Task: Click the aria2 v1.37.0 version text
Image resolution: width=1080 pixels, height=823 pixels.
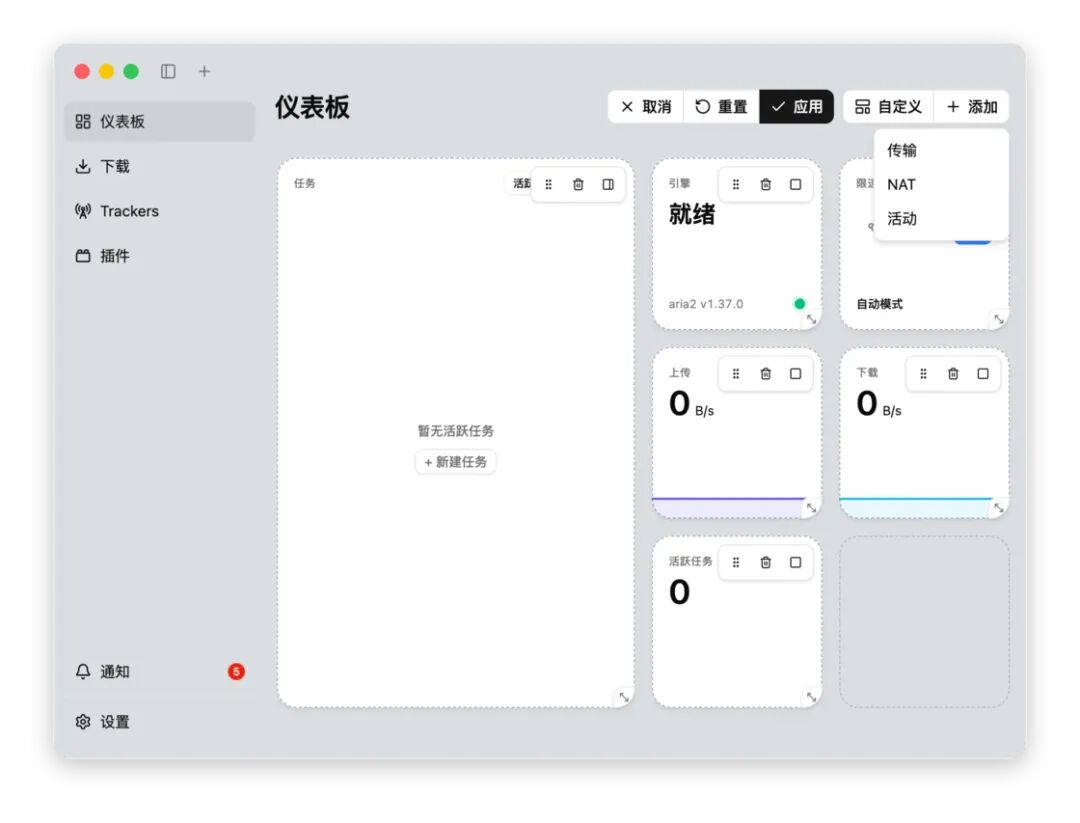Action: [x=705, y=304]
